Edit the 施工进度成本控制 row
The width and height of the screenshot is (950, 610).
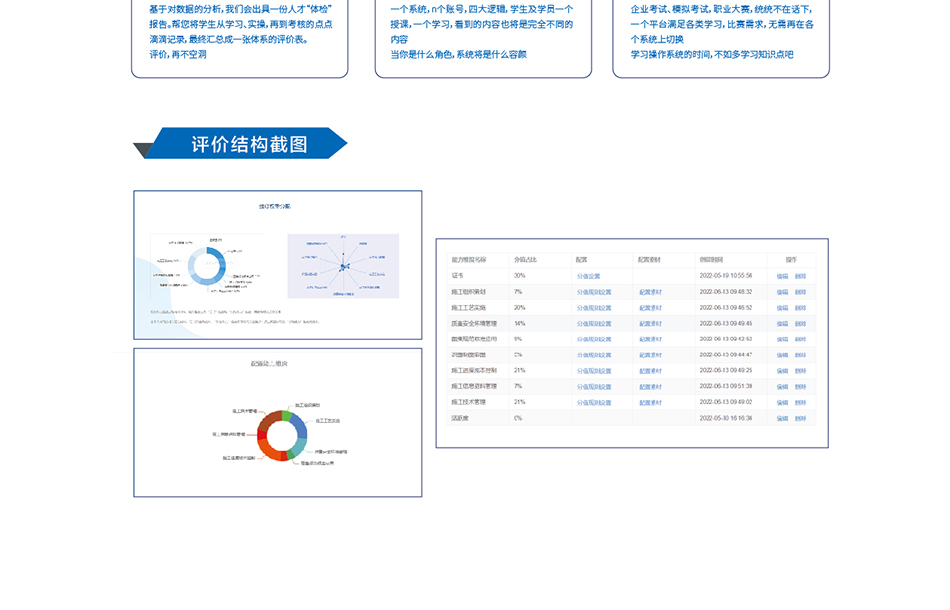coord(782,371)
